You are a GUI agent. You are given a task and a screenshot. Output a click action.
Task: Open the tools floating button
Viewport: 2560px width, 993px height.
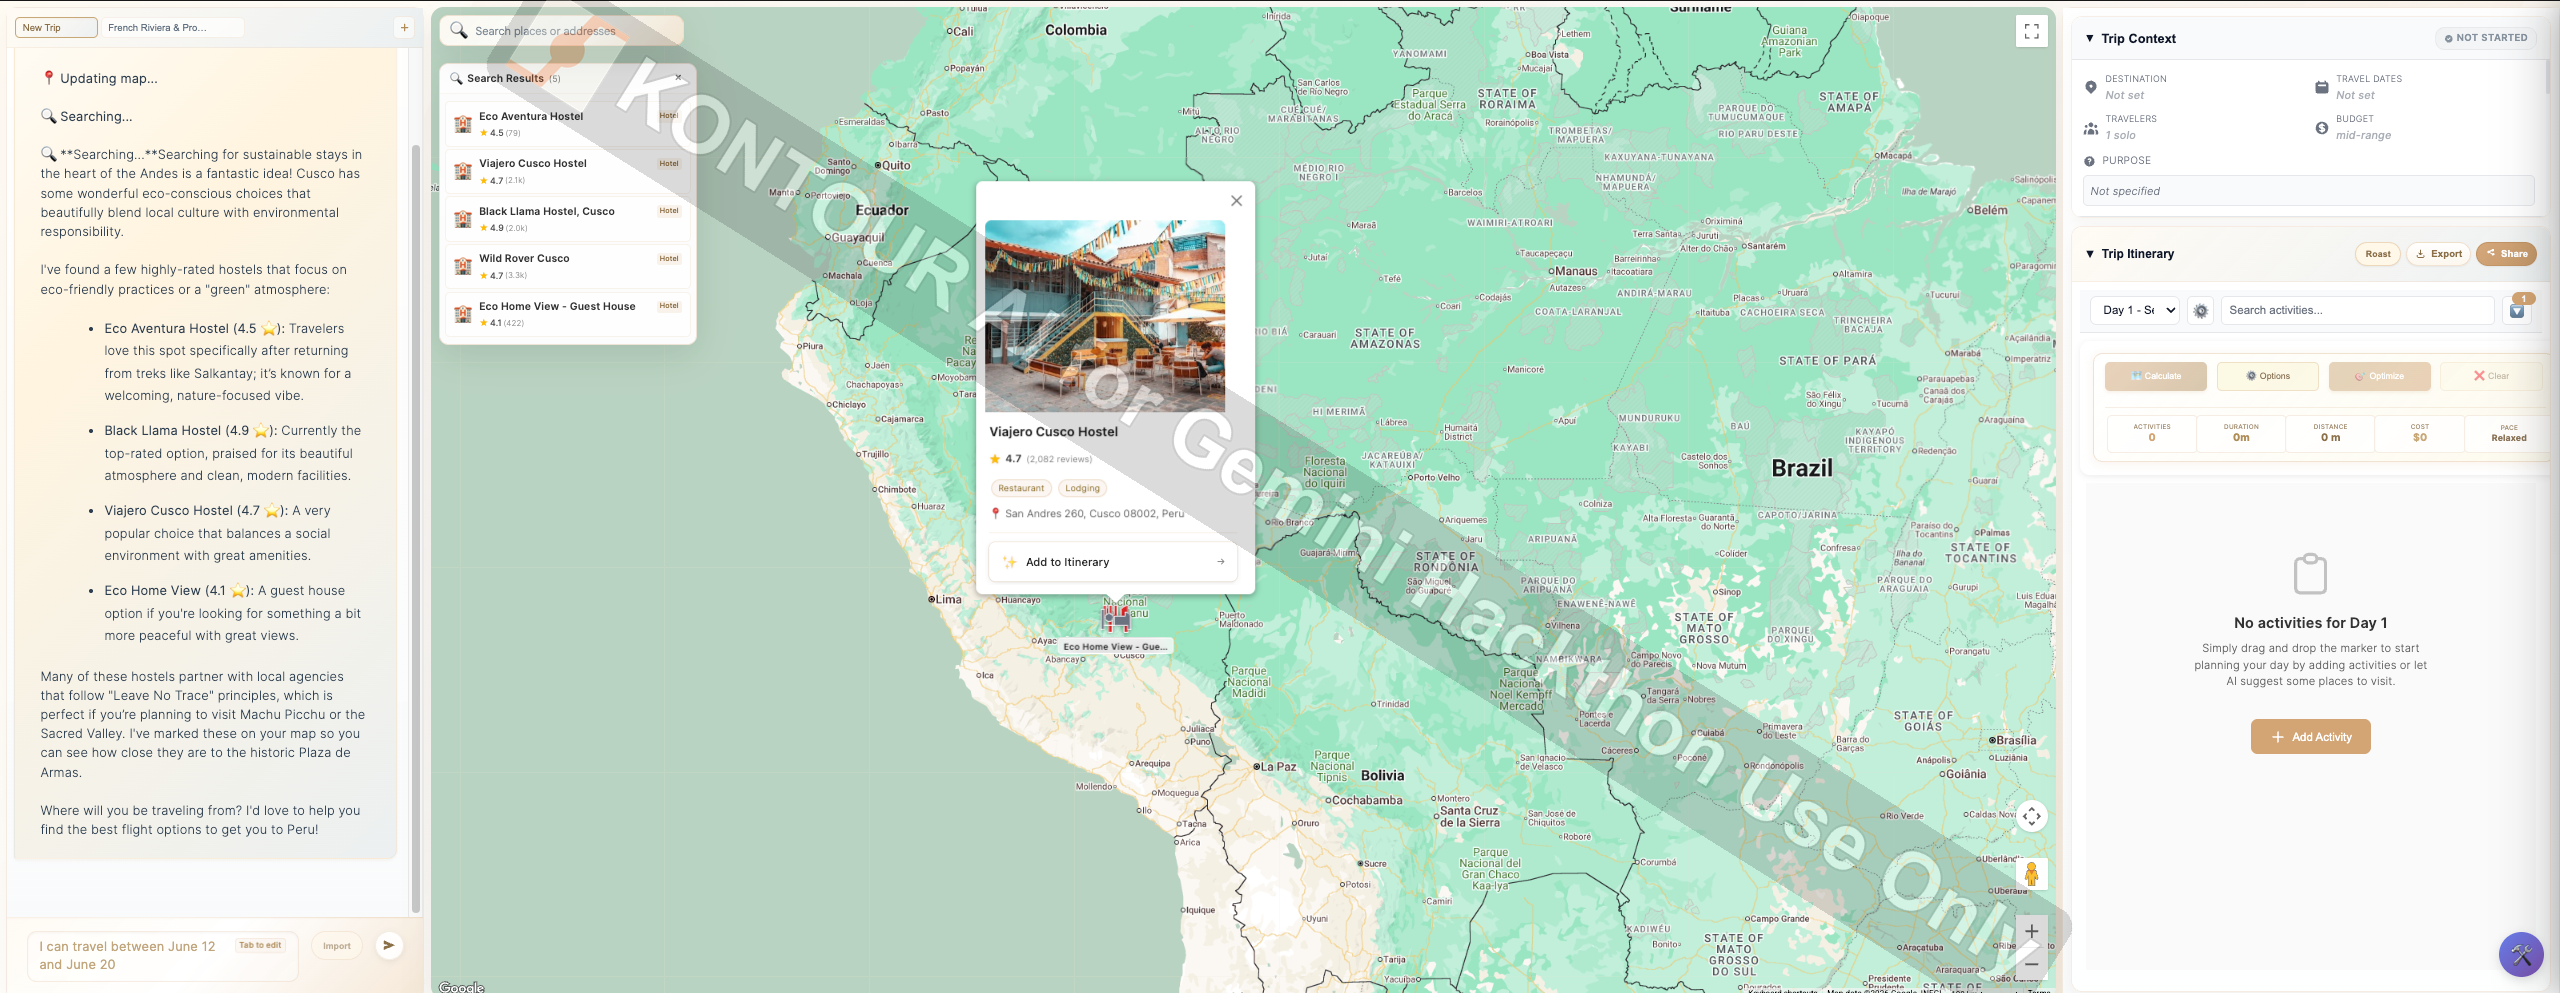2520,954
